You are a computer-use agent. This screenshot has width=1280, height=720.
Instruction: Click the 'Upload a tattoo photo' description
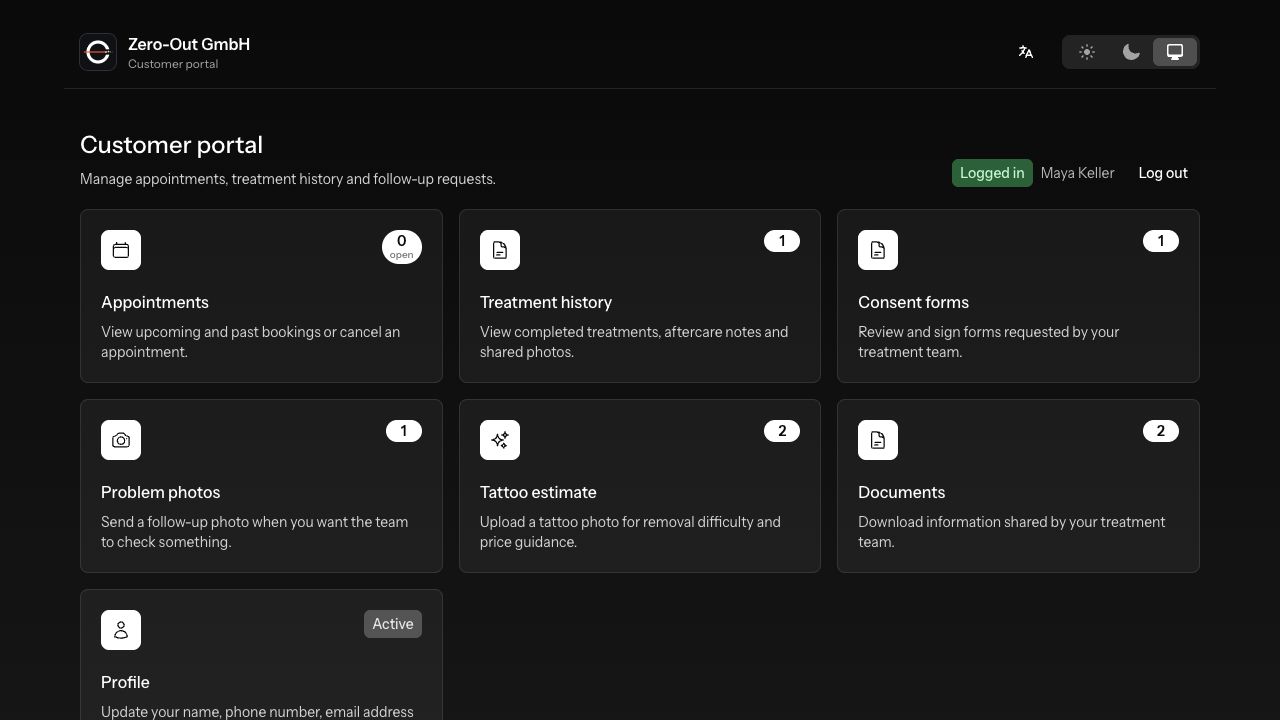click(x=630, y=532)
